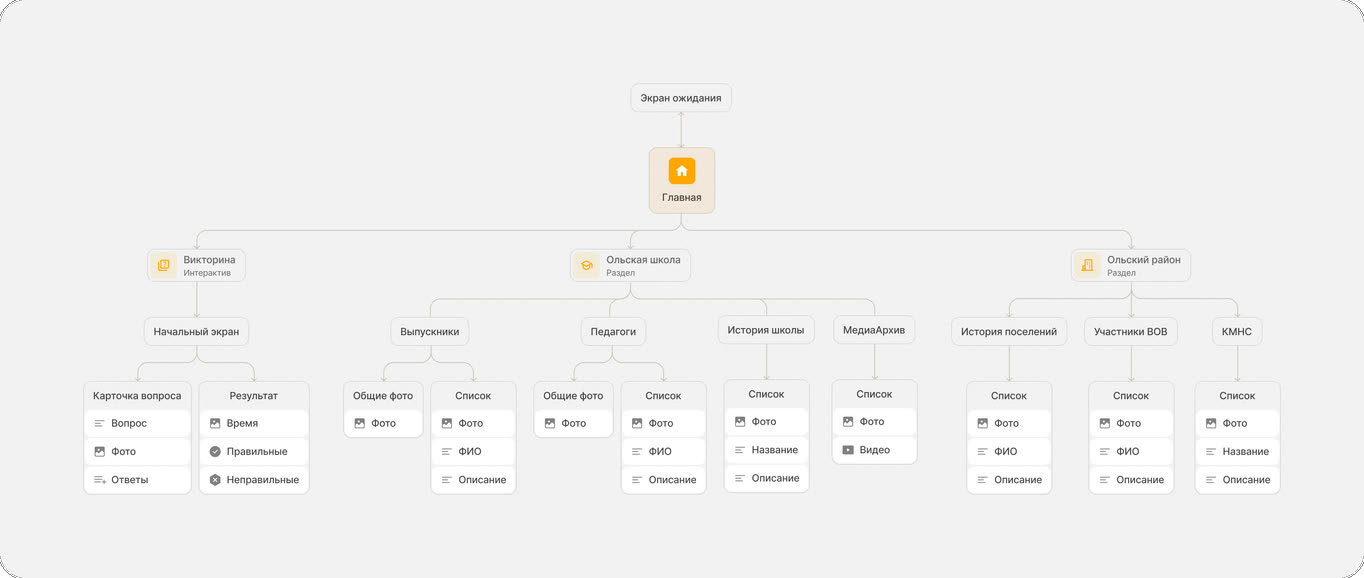Select the Экран ожидания node
The image size is (1364, 578).
[681, 98]
